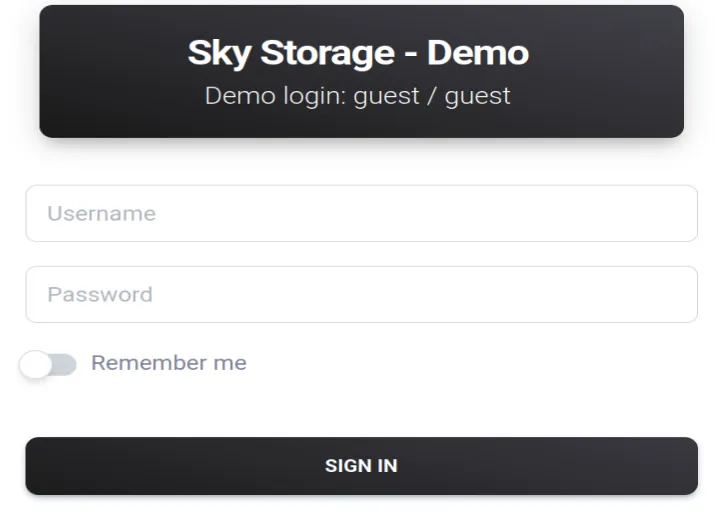Activate the field below Username
The height and width of the screenshot is (514, 719).
(360, 294)
